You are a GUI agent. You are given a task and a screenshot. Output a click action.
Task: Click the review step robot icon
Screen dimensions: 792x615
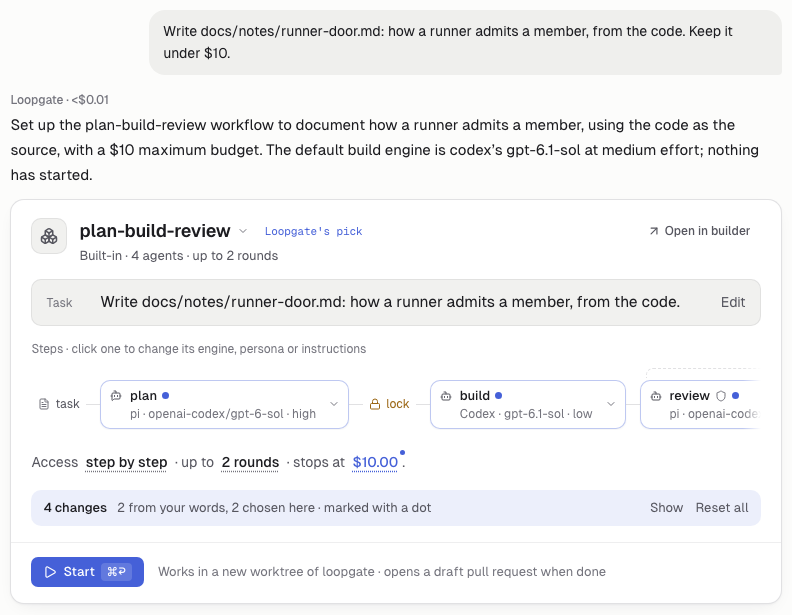coord(656,396)
